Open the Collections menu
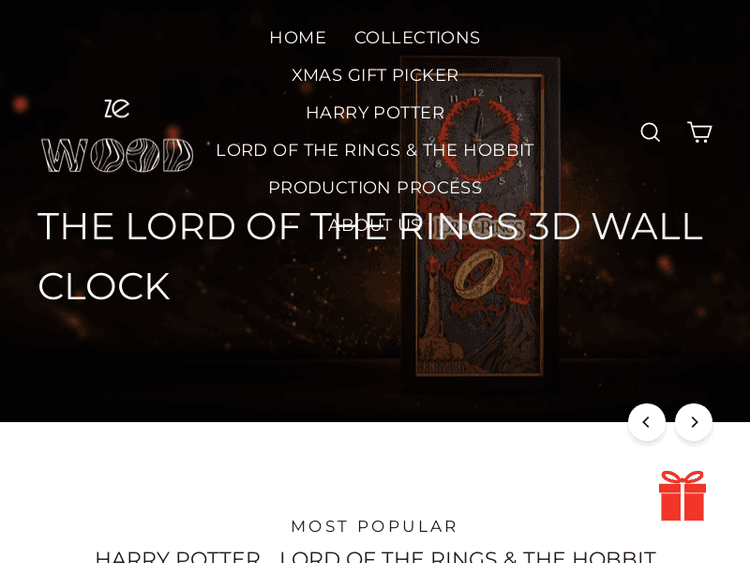Image resolution: width=750 pixels, height=563 pixels. point(417,38)
